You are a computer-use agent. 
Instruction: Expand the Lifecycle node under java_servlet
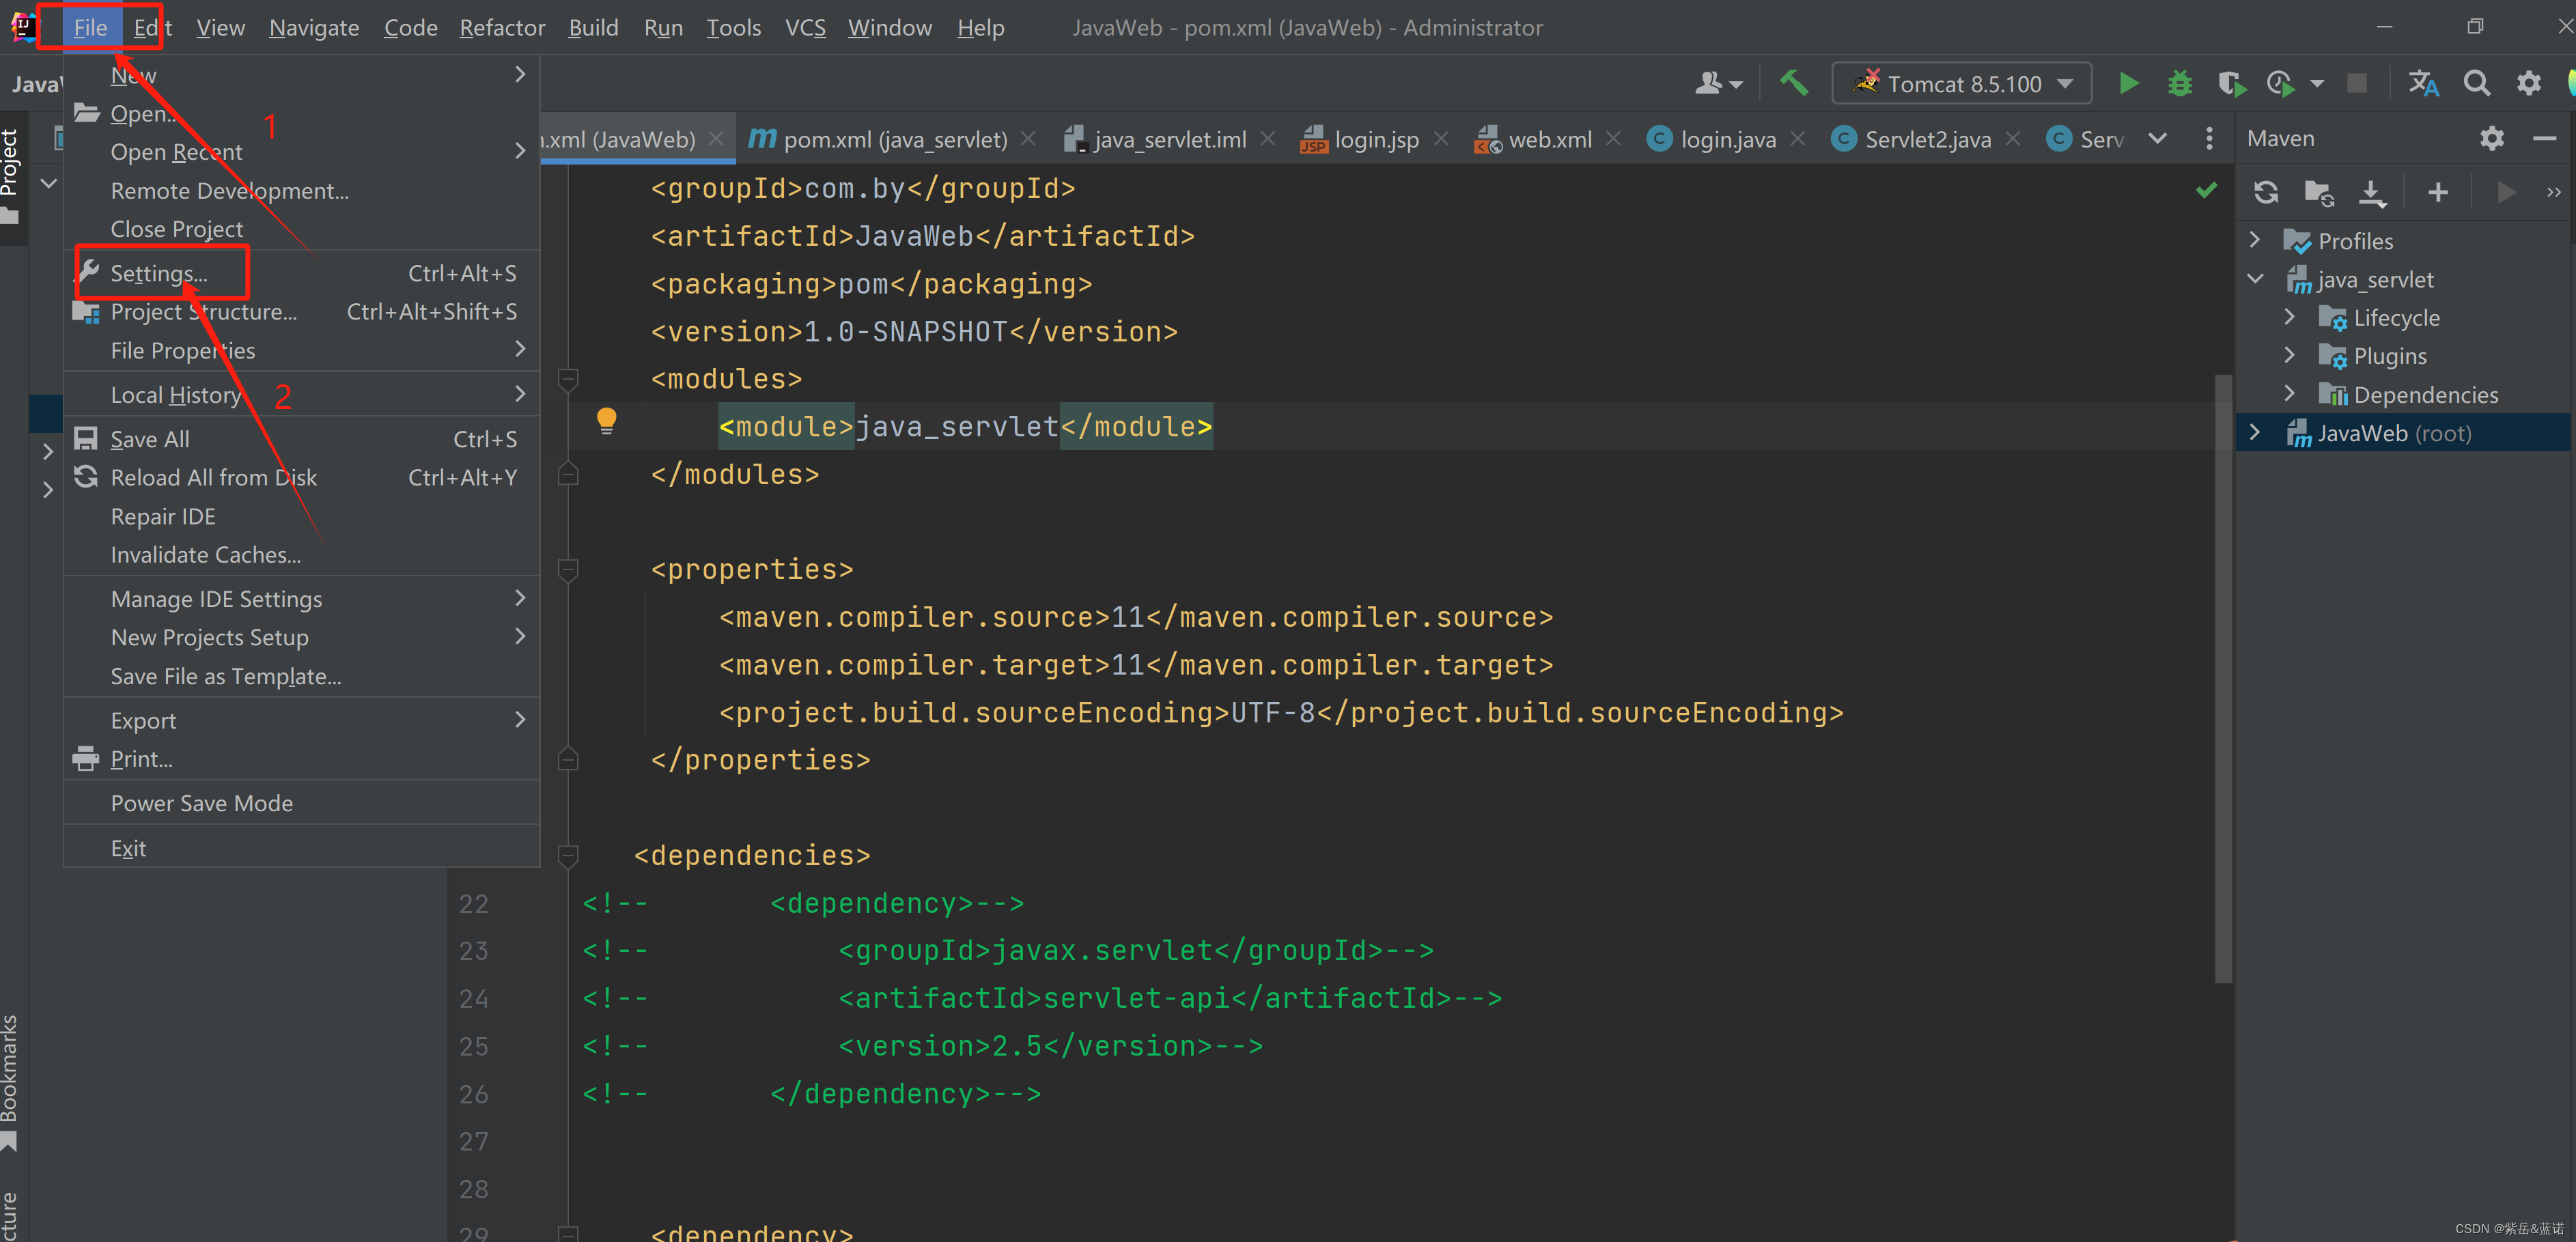2290,317
